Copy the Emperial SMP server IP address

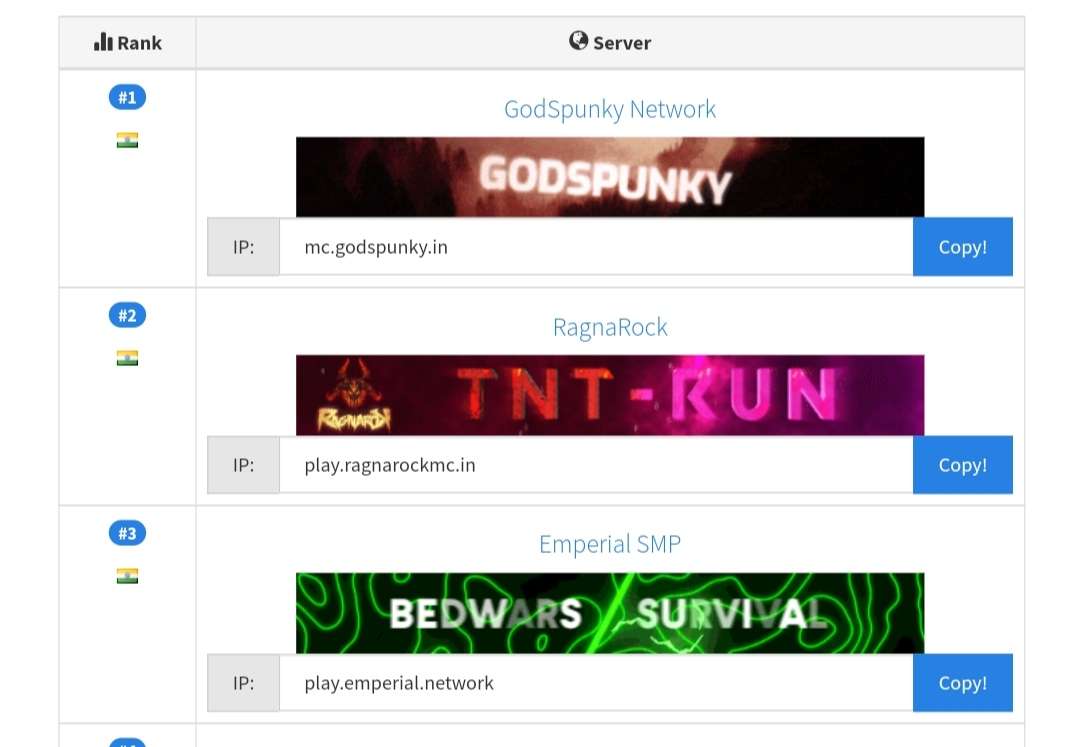point(962,683)
